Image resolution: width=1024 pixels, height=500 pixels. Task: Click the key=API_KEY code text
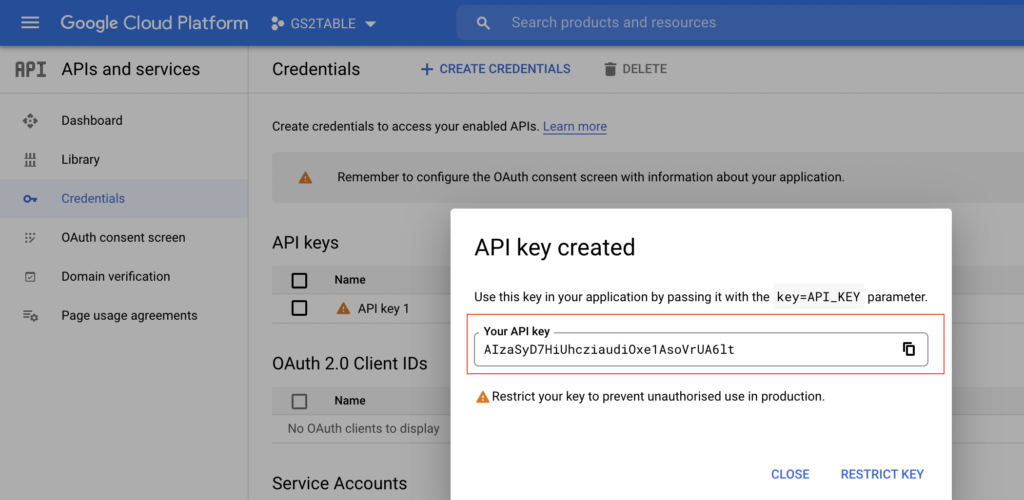[x=818, y=297]
